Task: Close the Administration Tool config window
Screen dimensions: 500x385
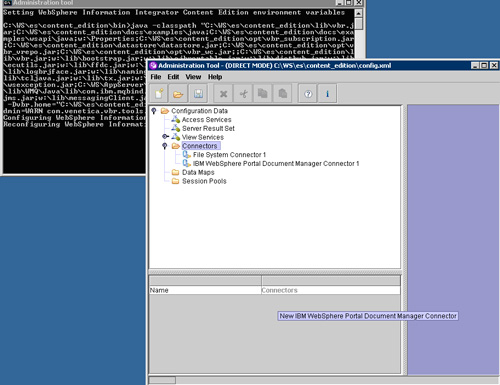Action: [494, 65]
